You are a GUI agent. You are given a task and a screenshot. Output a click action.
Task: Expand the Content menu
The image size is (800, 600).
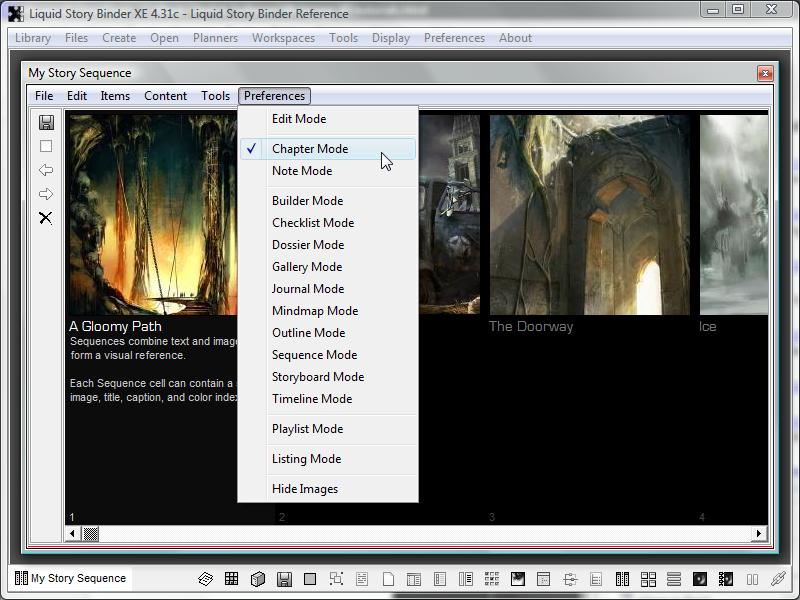tap(165, 96)
